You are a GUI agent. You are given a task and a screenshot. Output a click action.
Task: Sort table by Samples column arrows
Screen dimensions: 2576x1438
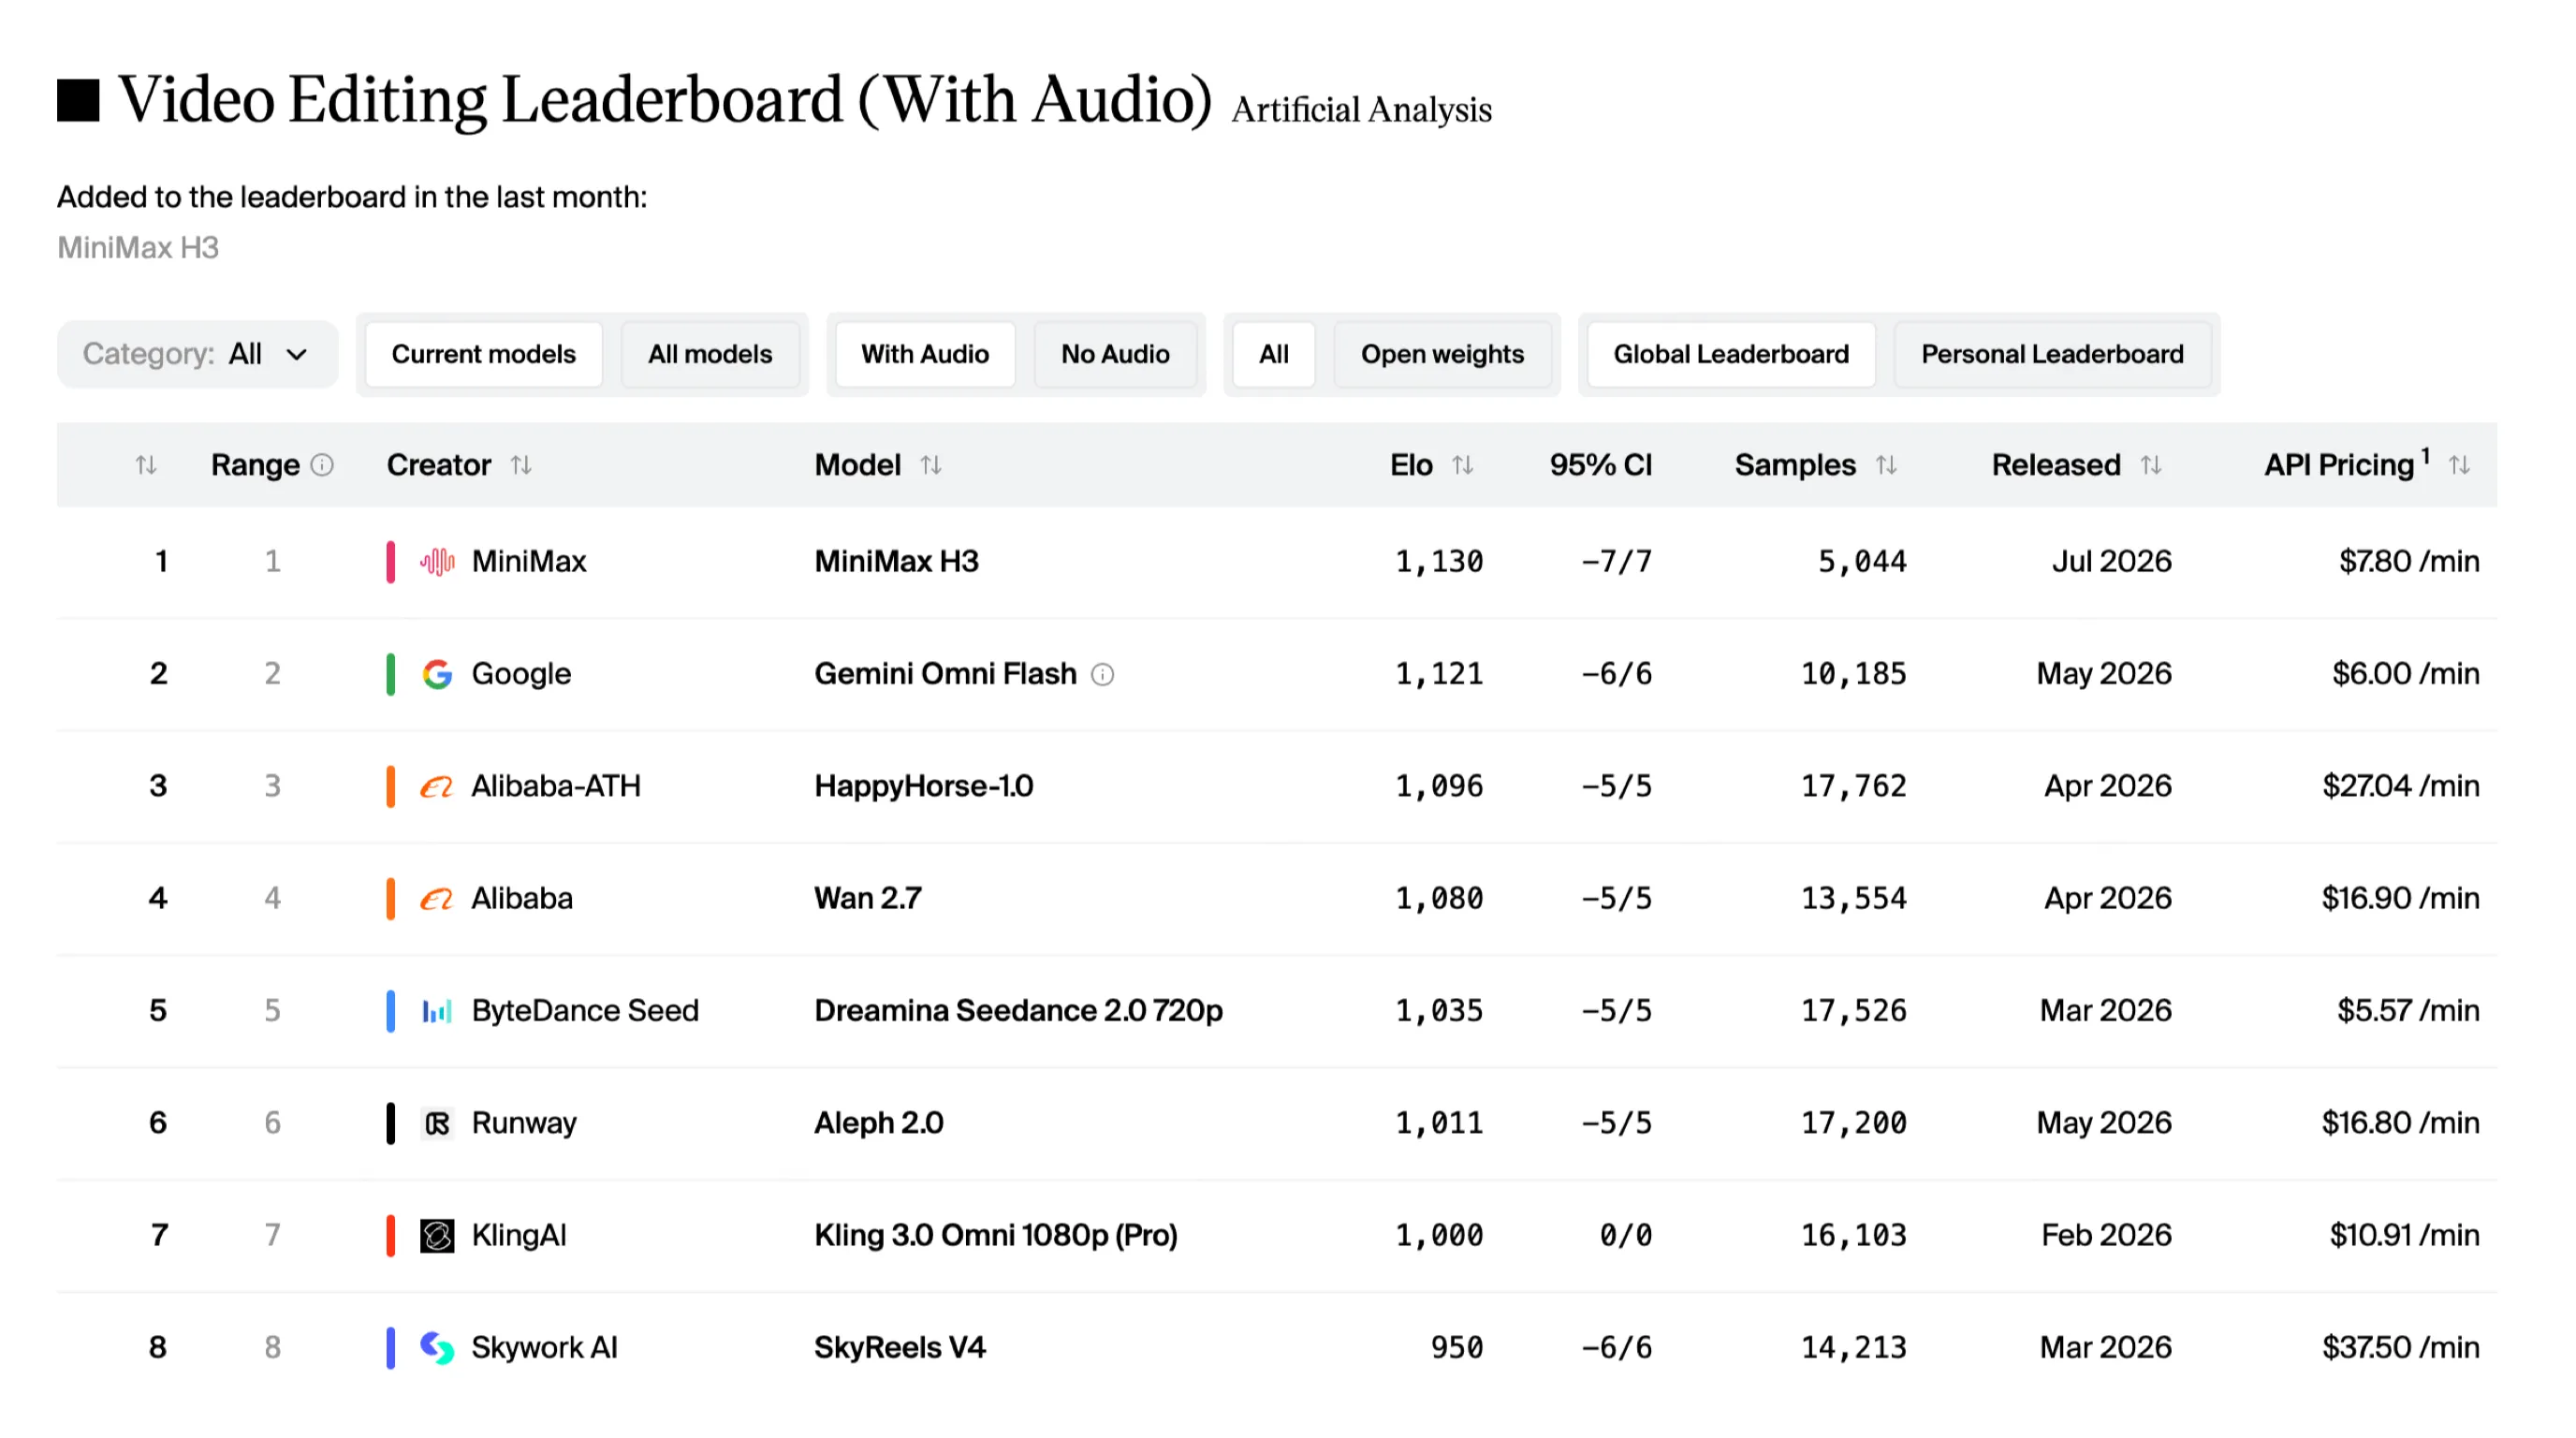tap(1886, 465)
